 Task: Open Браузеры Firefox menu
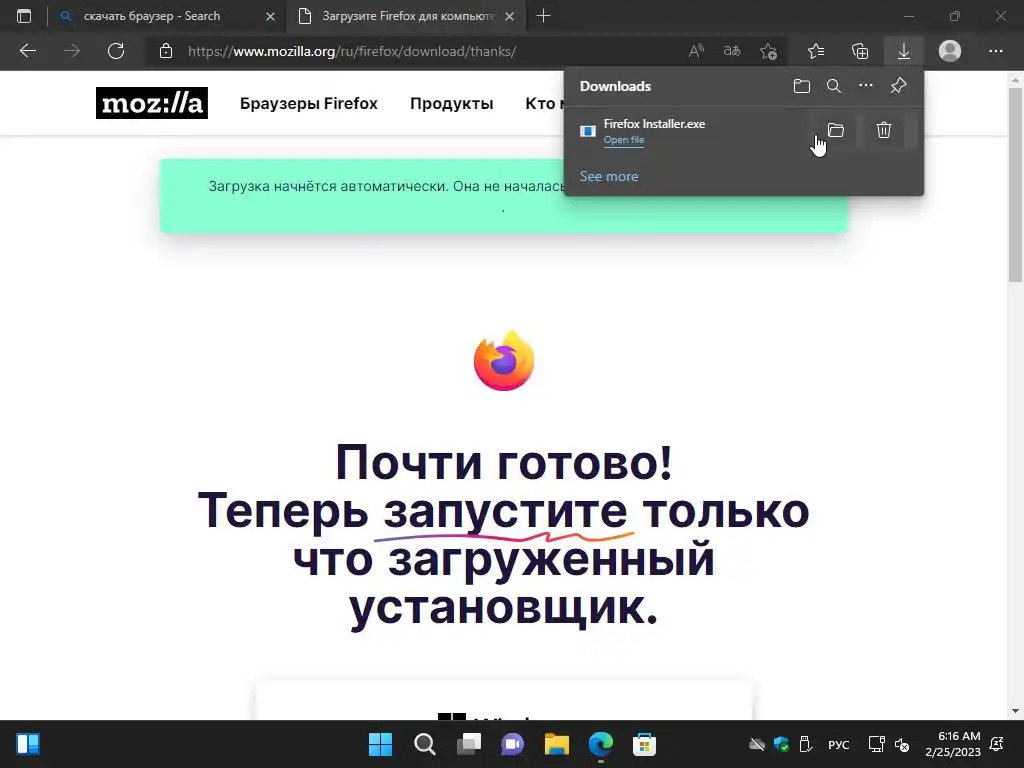coord(308,103)
